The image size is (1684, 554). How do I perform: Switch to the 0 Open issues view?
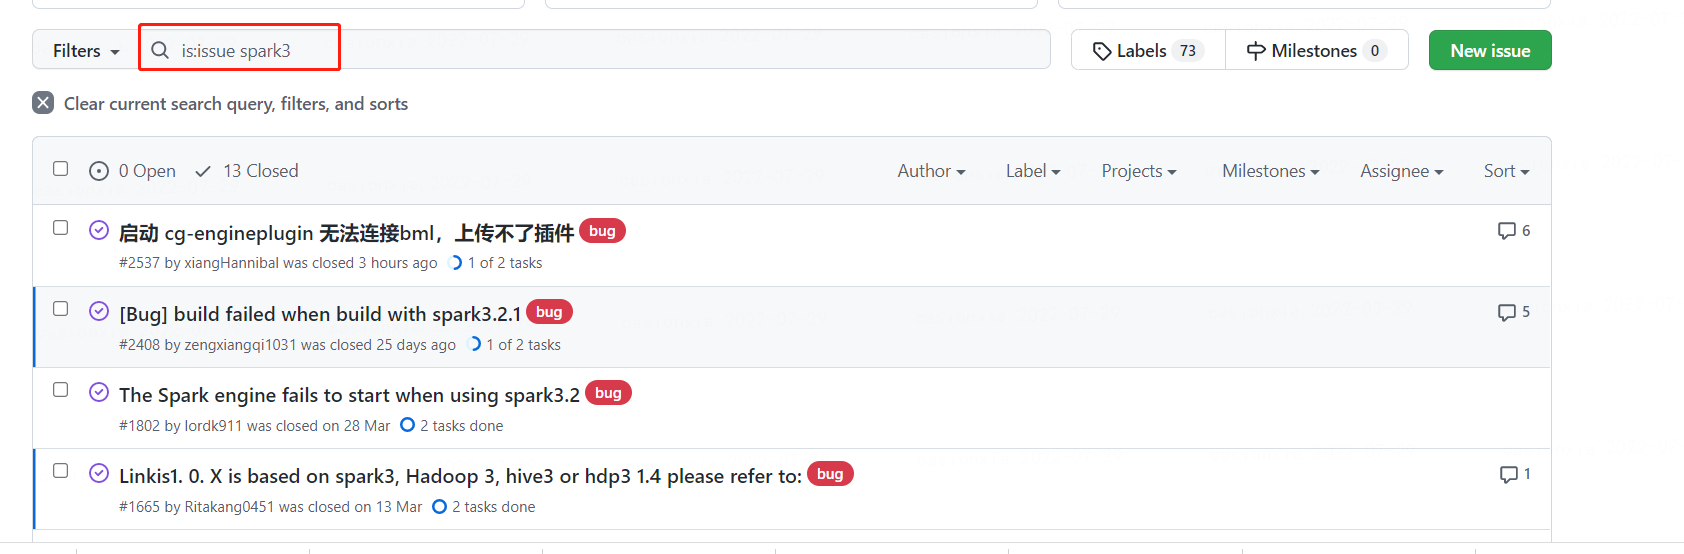pos(133,171)
